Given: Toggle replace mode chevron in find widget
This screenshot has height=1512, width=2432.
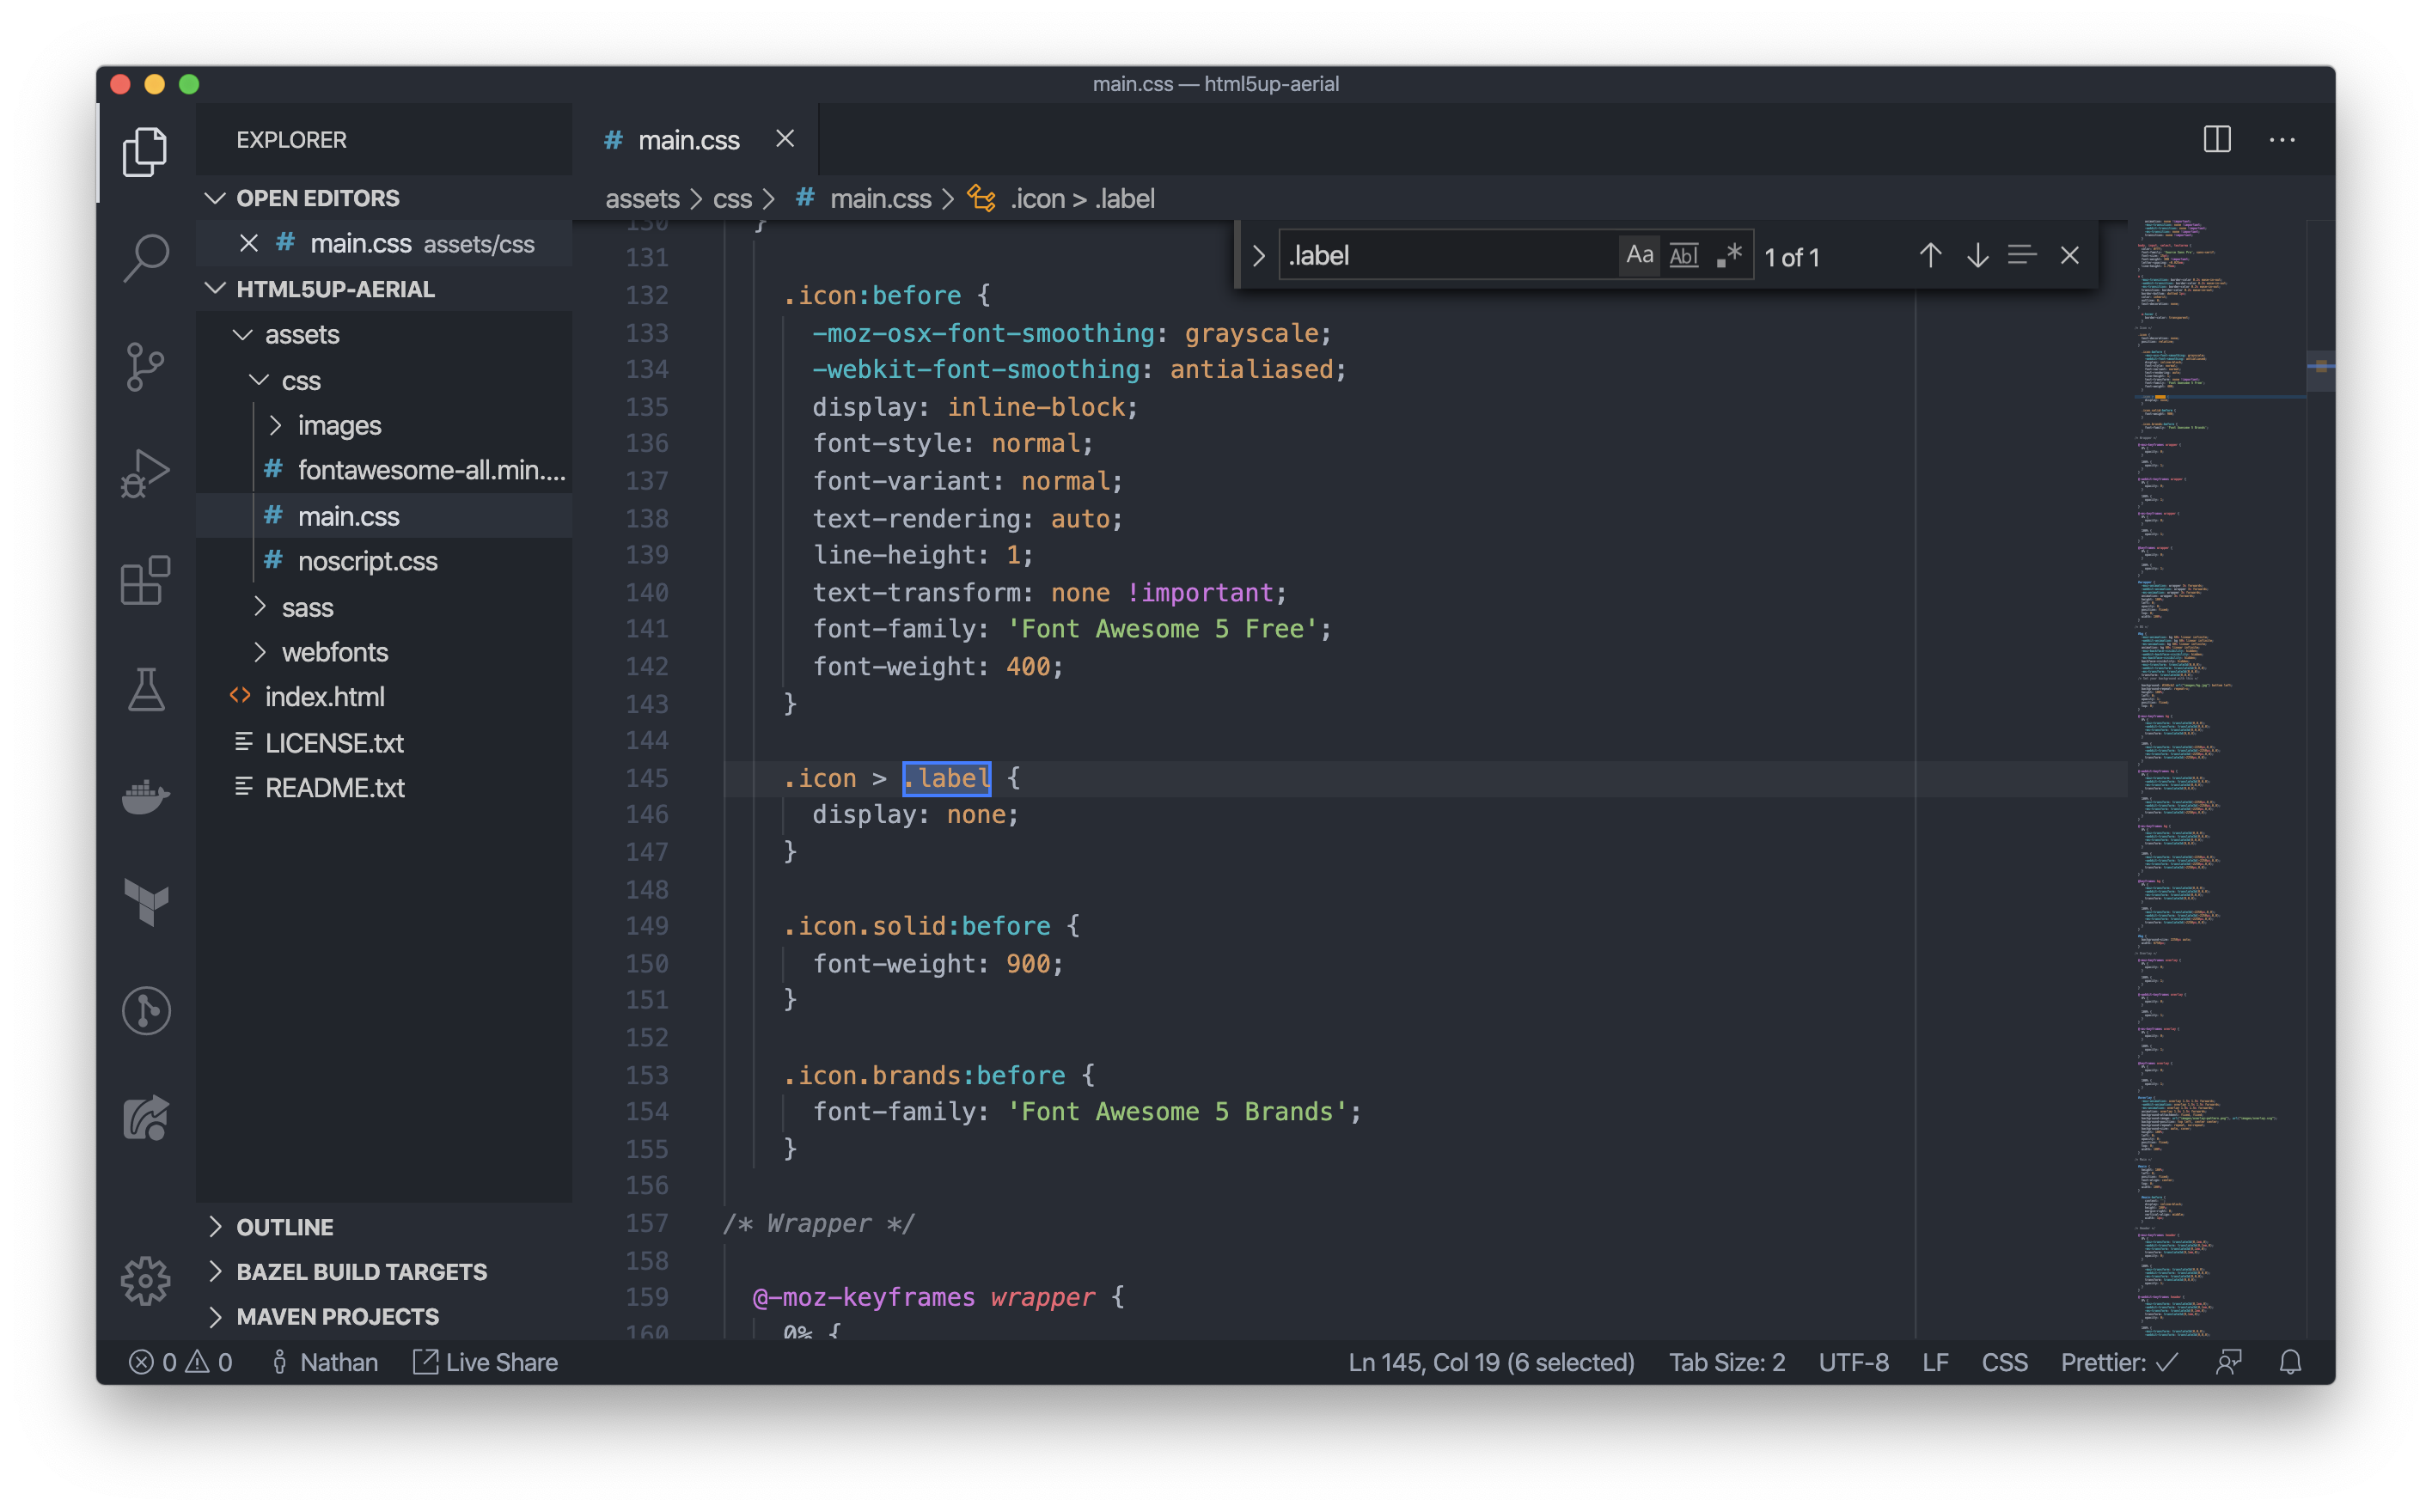Looking at the screenshot, I should (x=1259, y=256).
